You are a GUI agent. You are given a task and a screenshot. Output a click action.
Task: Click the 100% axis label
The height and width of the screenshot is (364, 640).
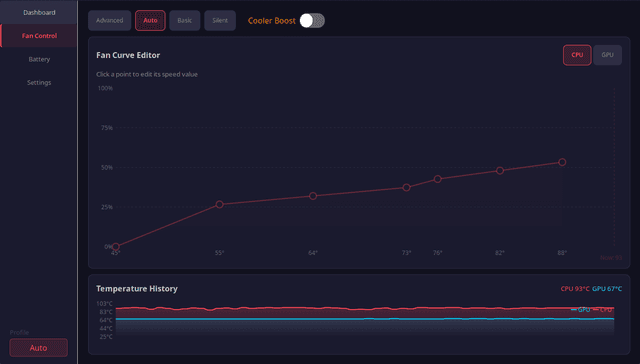105,88
